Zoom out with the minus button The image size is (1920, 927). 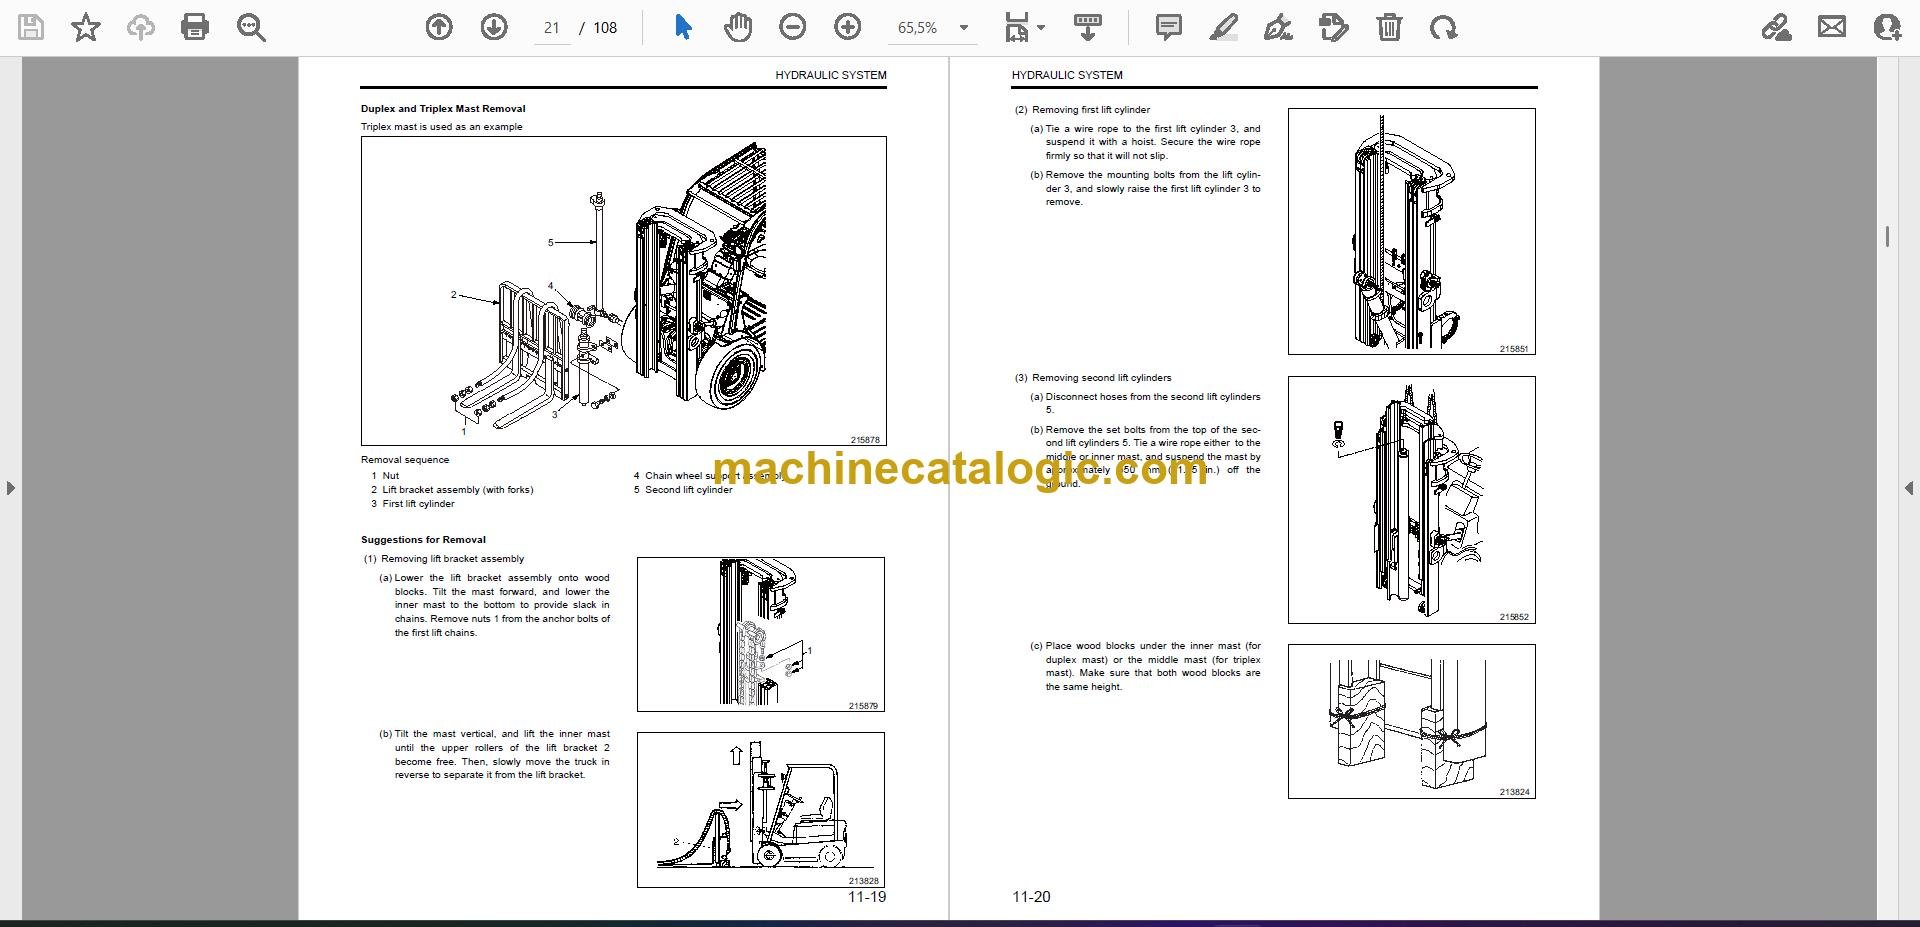pos(793,27)
